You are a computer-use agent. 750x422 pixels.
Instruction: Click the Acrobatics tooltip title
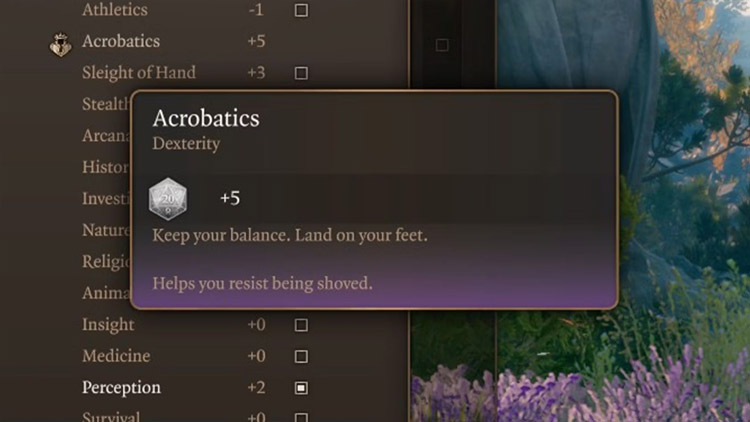[206, 118]
